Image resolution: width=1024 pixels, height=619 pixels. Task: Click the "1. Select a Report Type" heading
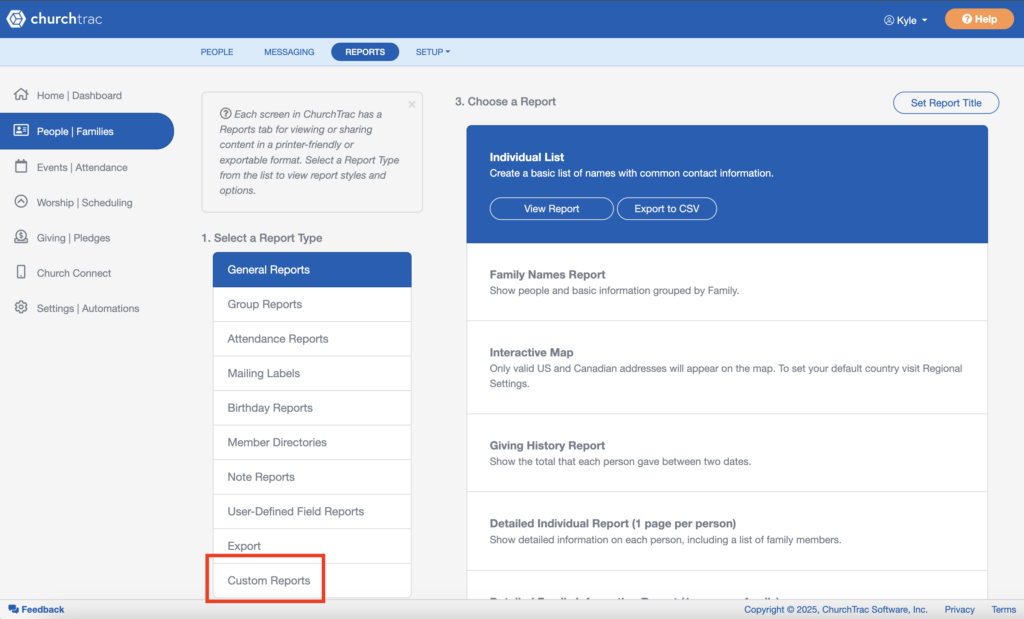point(262,238)
